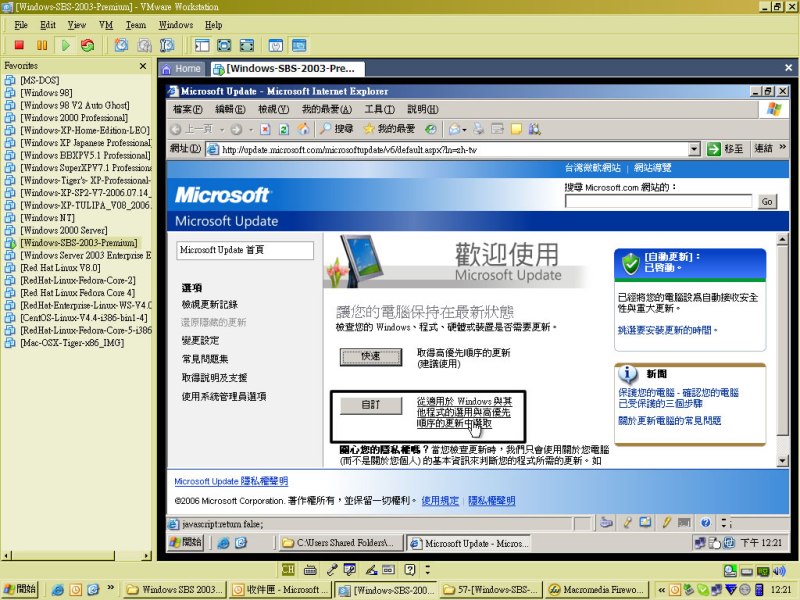Click the host tray volume speaker icon
The height and width of the screenshot is (600, 800).
tap(779, 571)
